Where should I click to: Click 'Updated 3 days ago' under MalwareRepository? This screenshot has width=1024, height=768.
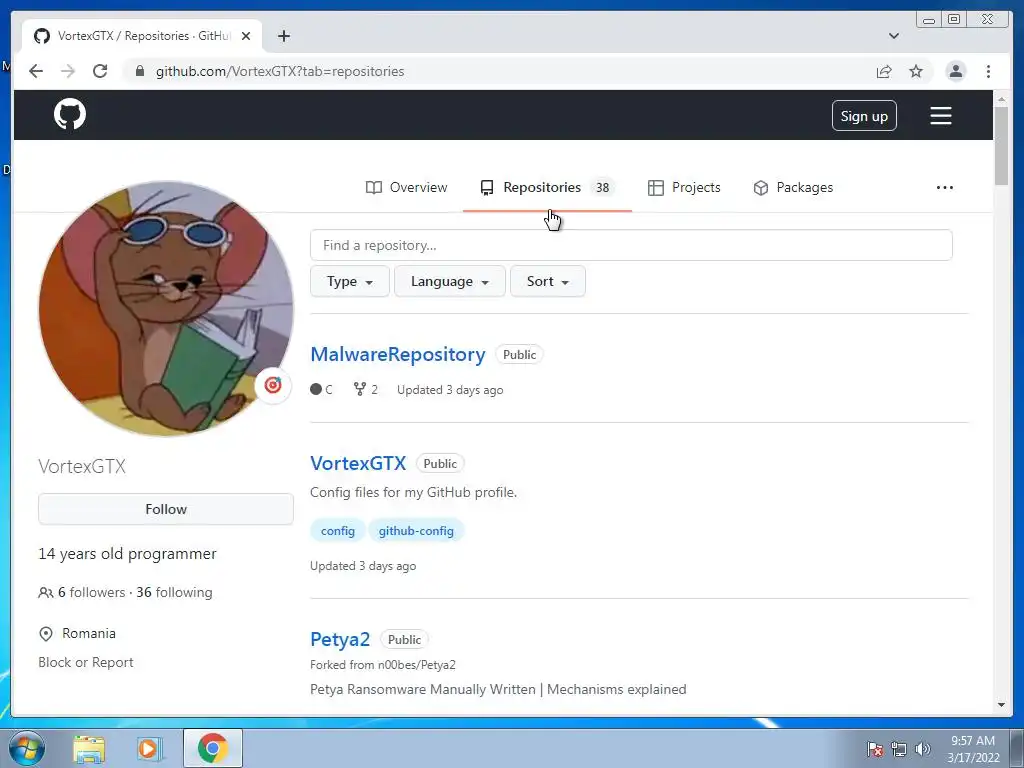point(450,390)
